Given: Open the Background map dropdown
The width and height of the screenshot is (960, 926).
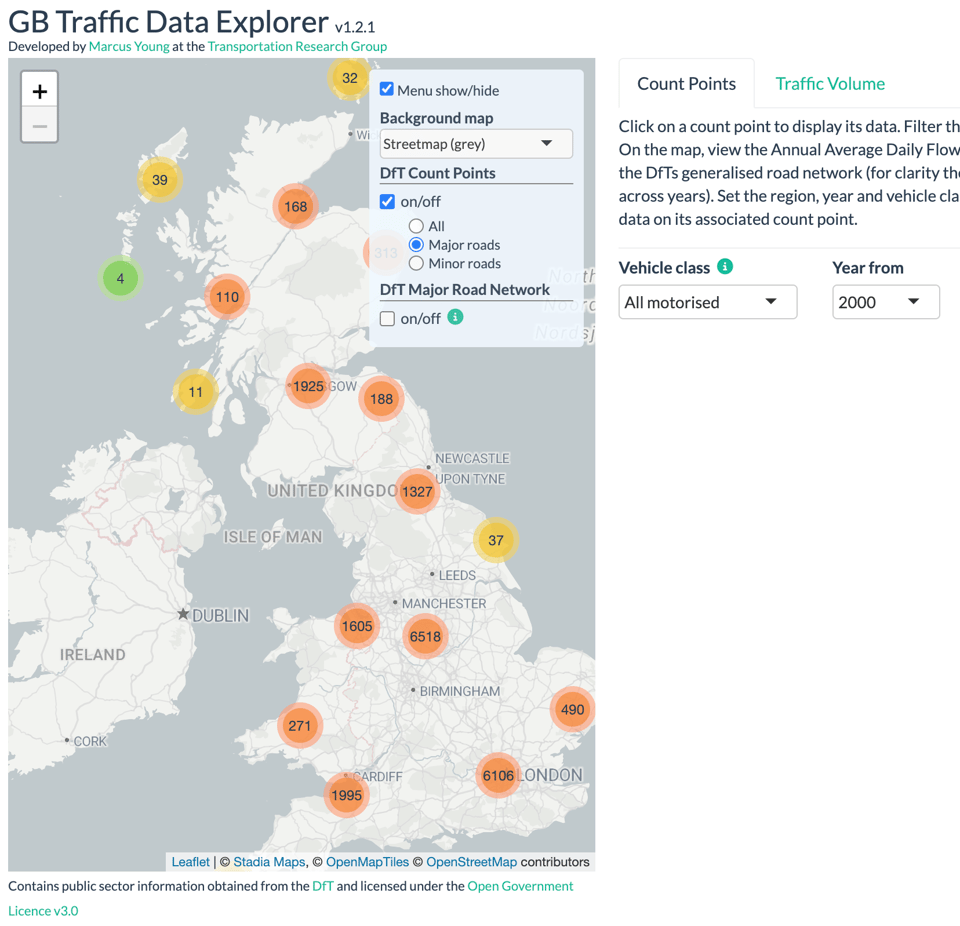Looking at the screenshot, I should point(476,144).
